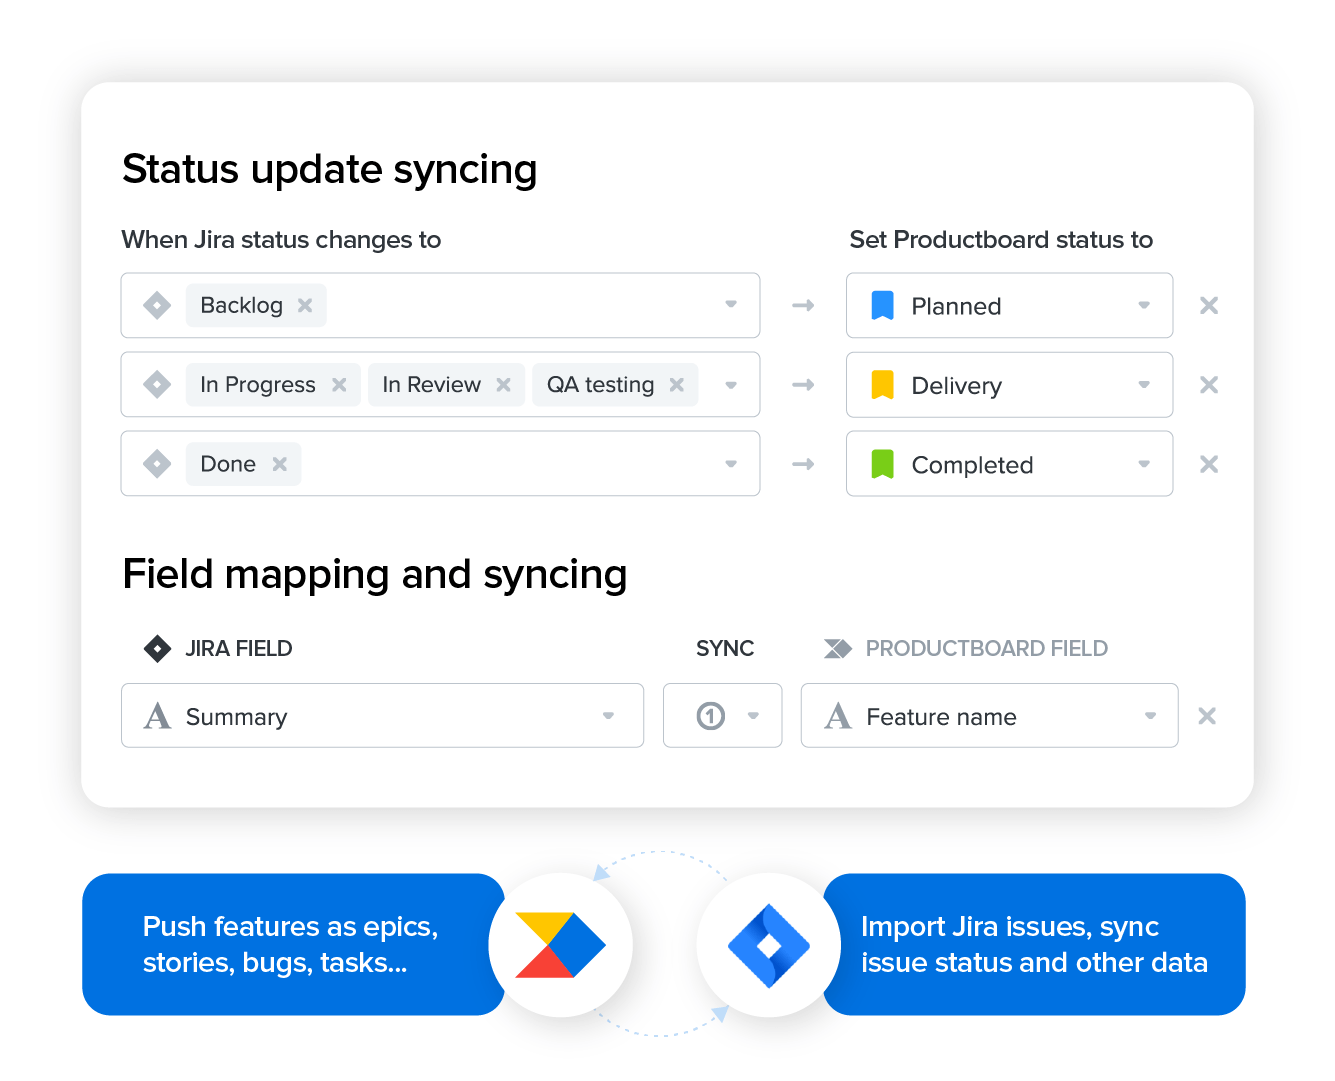The height and width of the screenshot is (1081, 1335).
Task: Click the yellow Delivery bookmark icon
Action: (x=882, y=385)
